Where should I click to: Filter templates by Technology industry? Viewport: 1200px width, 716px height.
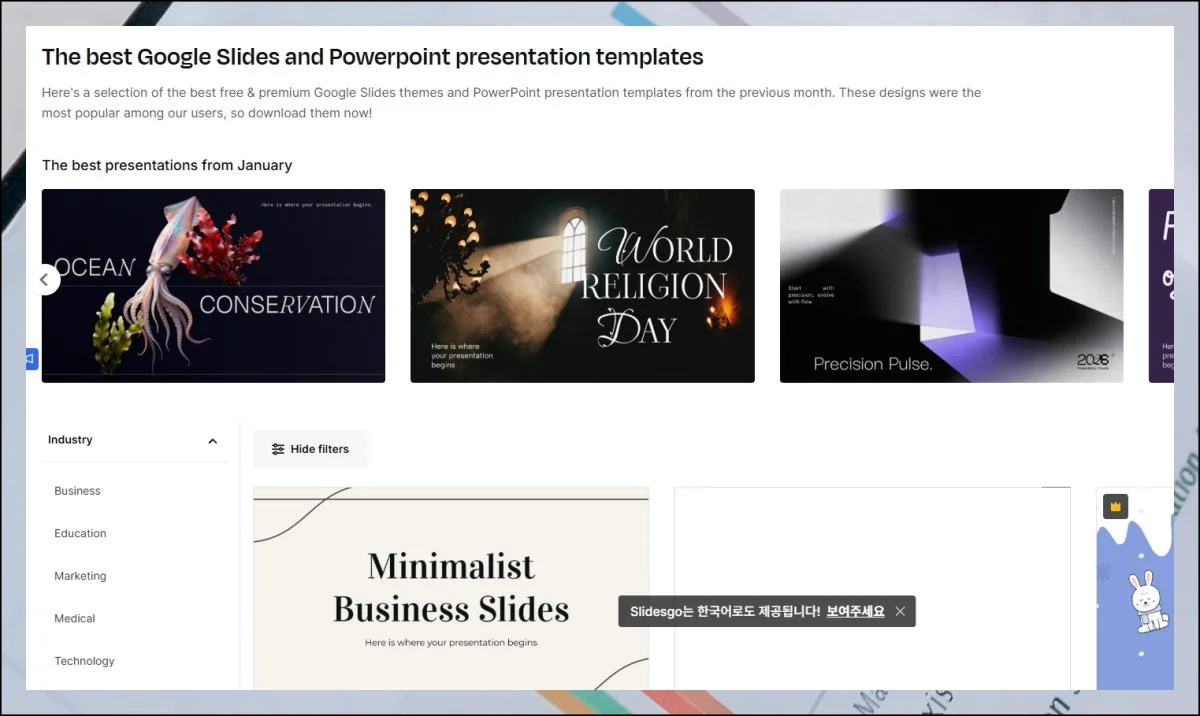(x=84, y=661)
